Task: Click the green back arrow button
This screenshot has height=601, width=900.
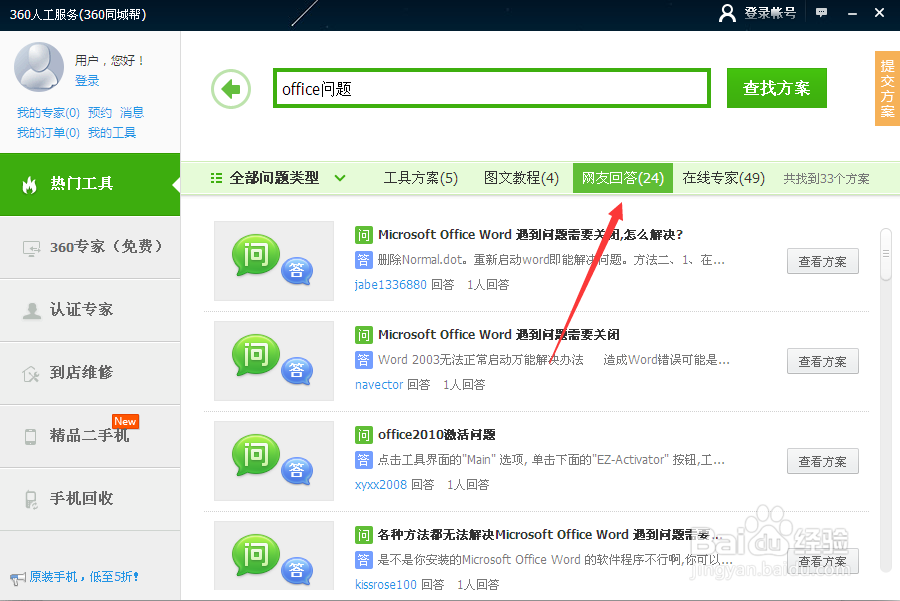Action: (x=231, y=89)
